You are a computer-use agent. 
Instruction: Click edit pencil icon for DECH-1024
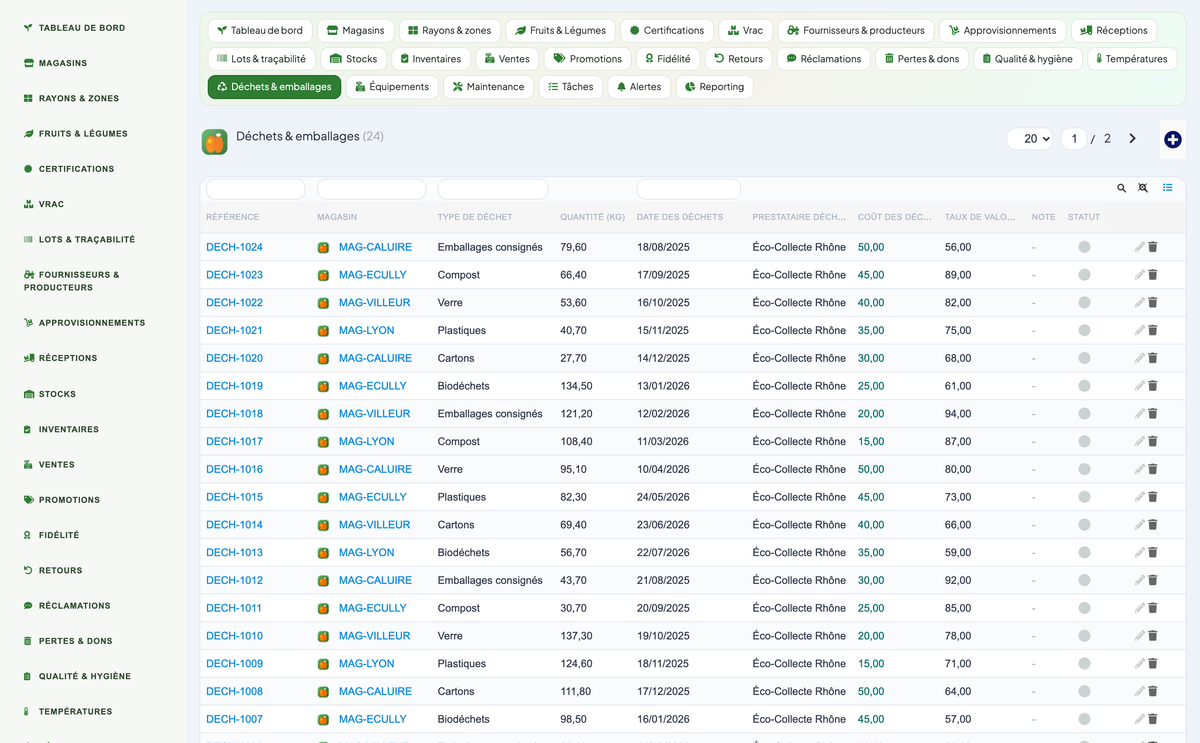pos(1139,247)
